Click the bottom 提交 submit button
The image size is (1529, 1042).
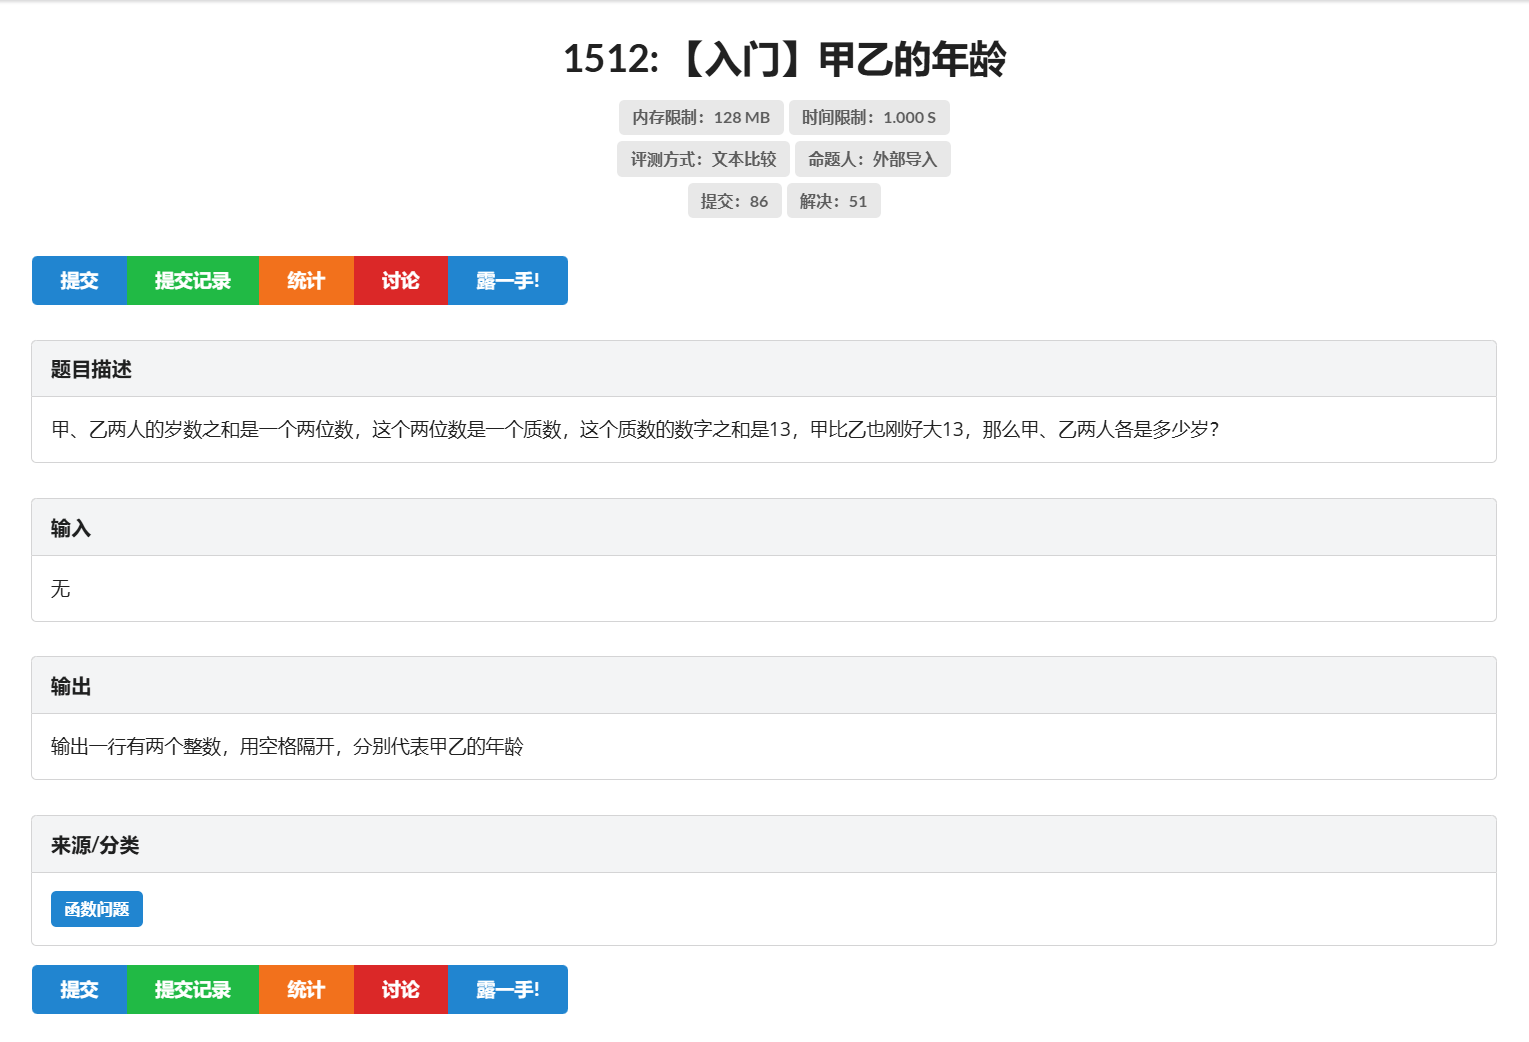79,989
